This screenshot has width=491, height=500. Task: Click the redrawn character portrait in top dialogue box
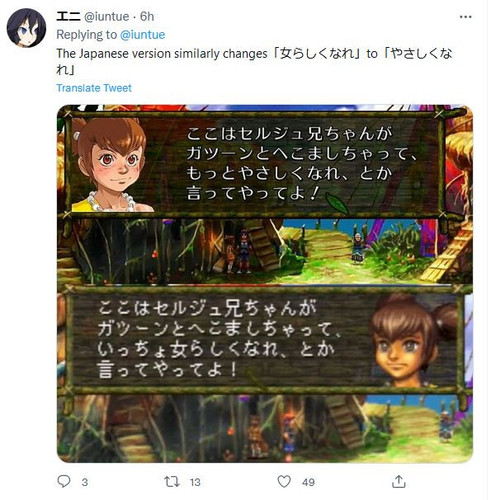[x=110, y=165]
